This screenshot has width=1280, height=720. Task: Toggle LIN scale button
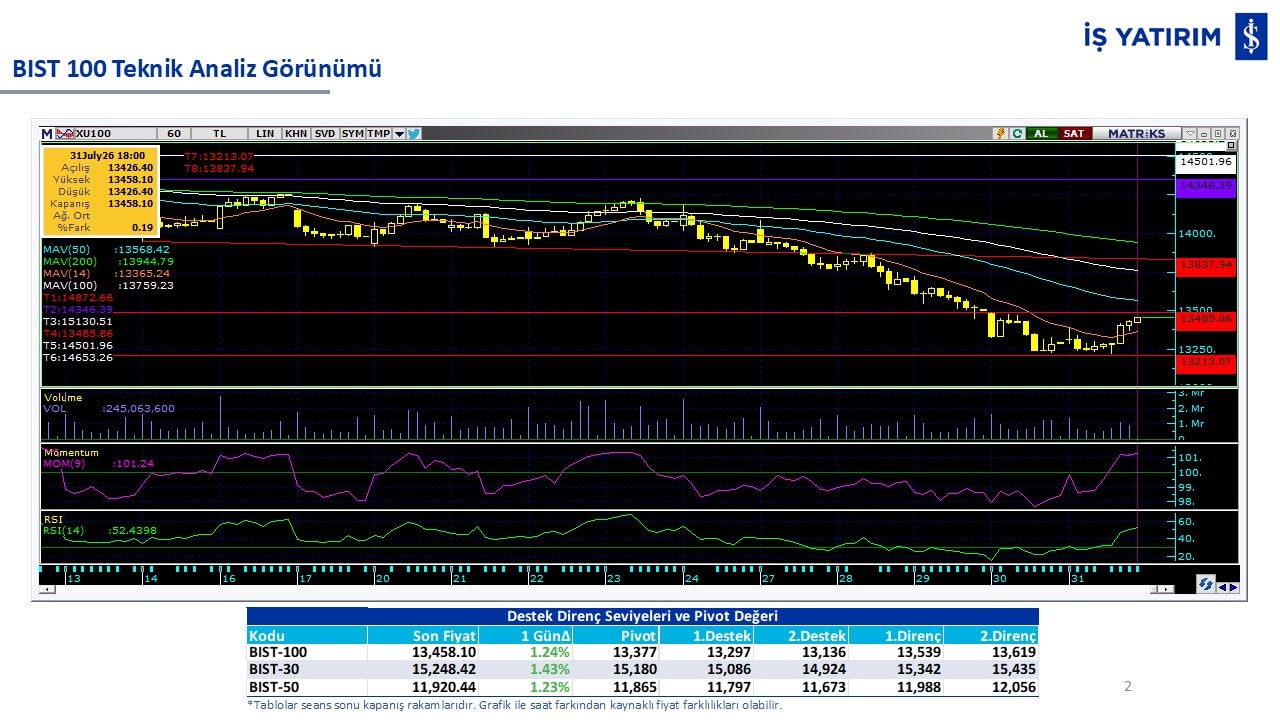point(265,133)
